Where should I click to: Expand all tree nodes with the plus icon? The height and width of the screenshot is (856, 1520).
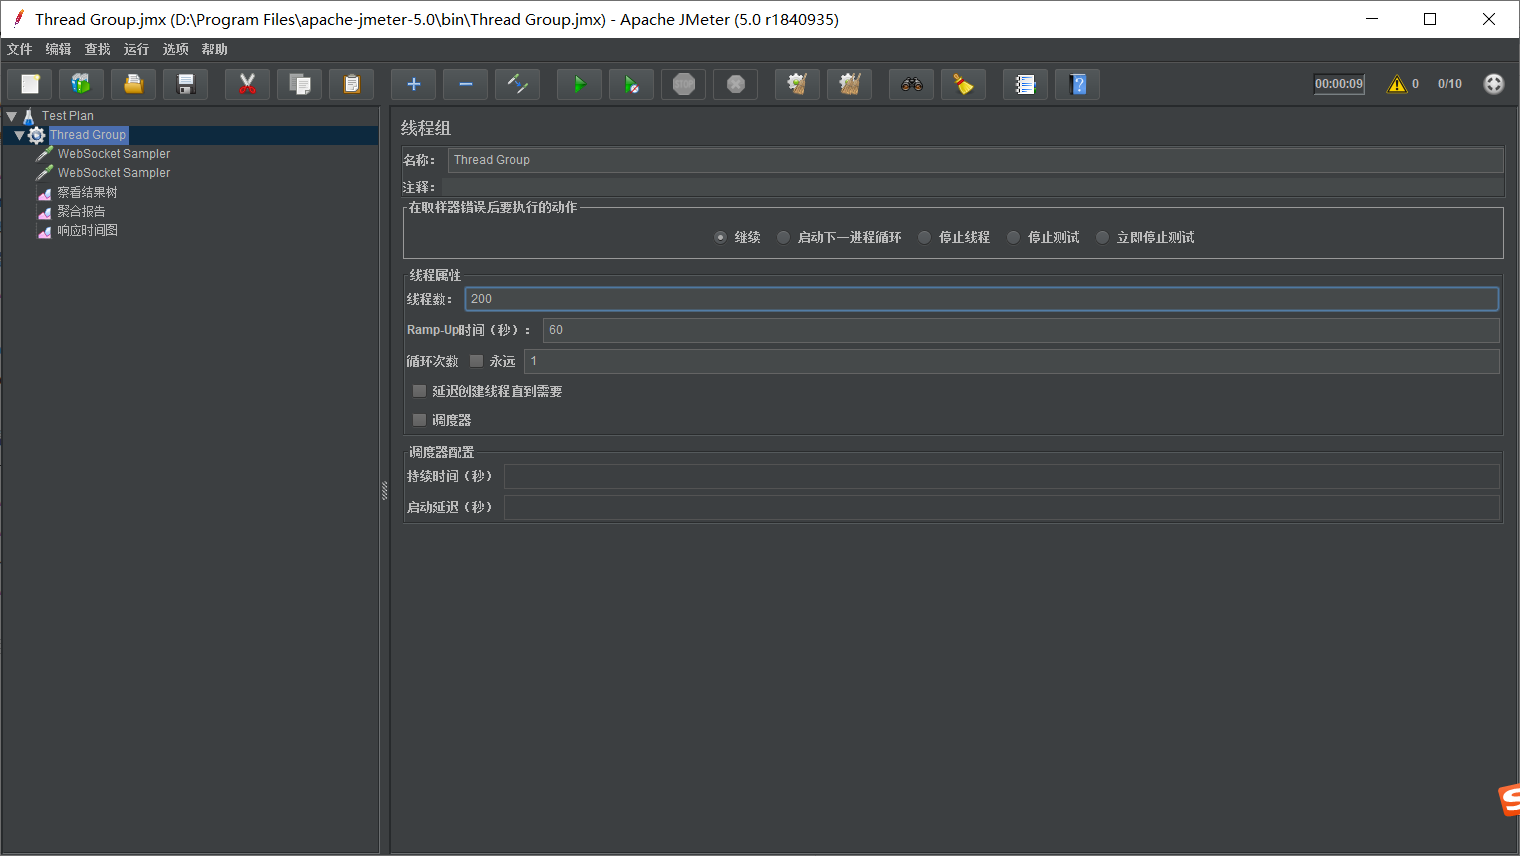(x=414, y=84)
